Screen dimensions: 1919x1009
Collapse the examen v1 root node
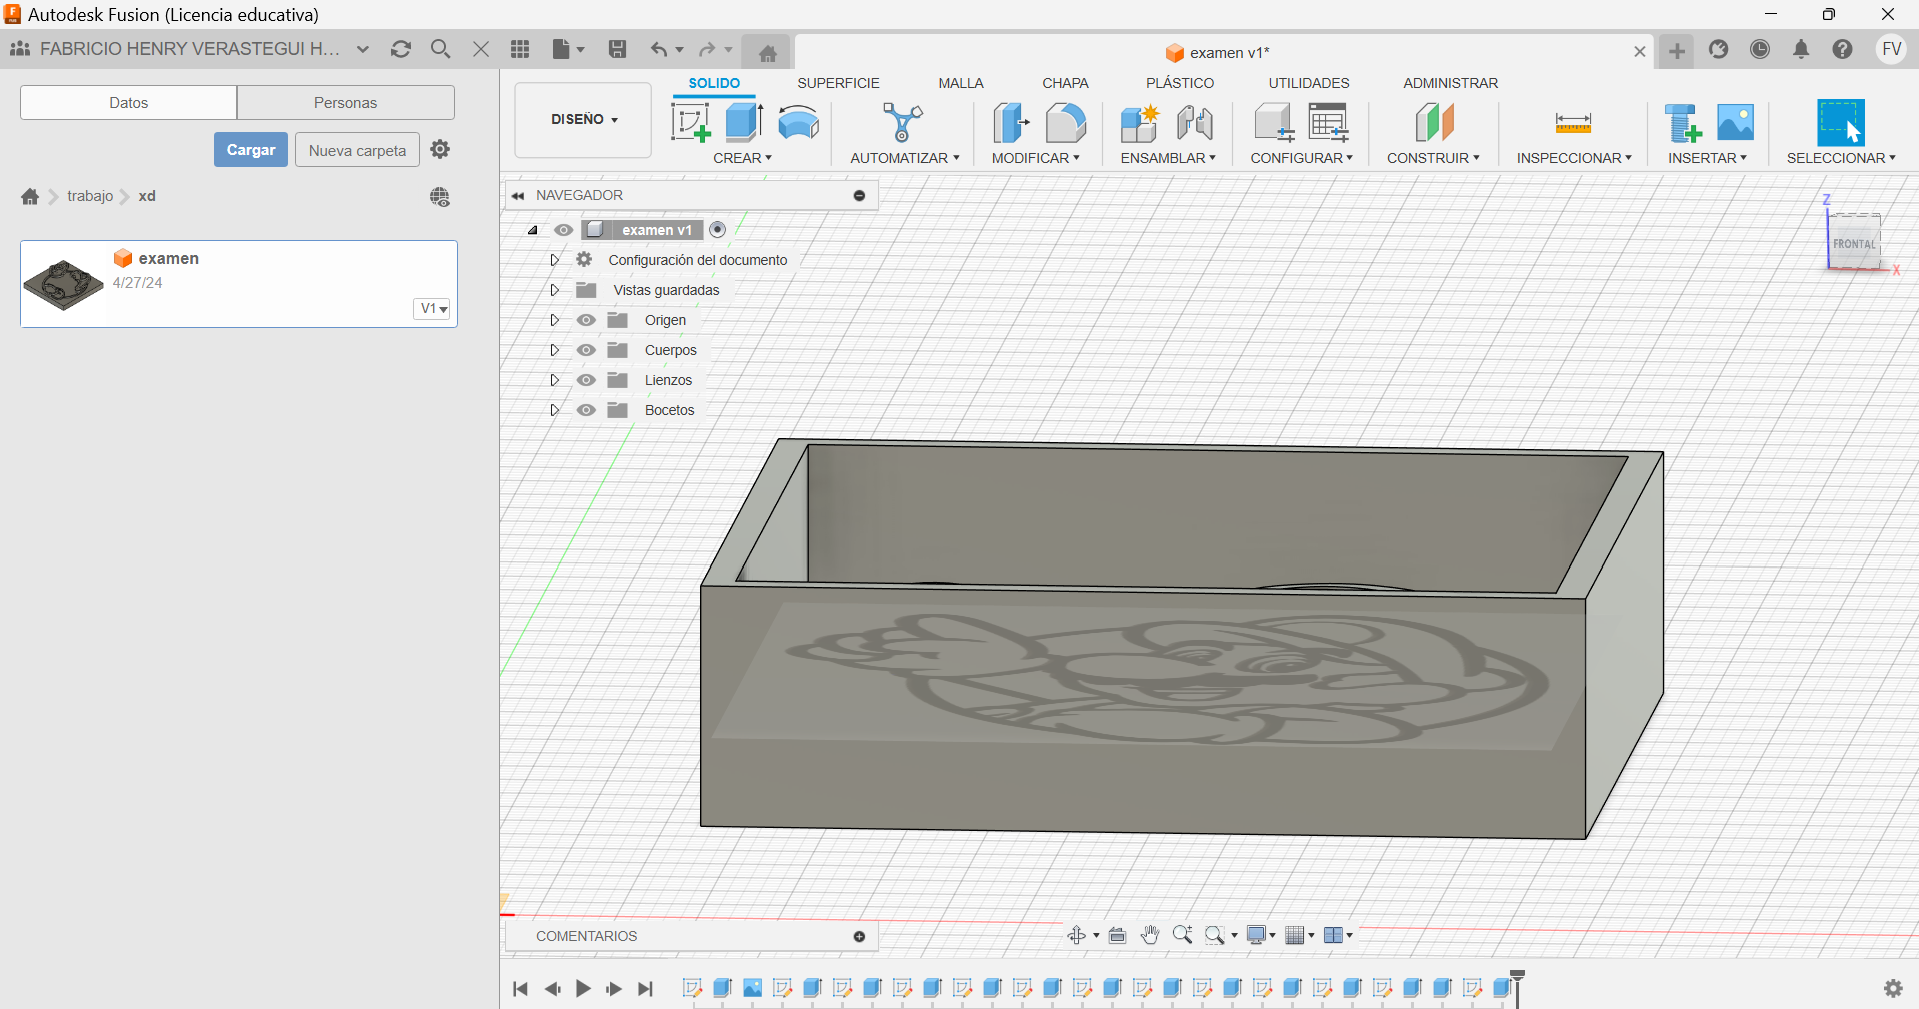tap(533, 230)
